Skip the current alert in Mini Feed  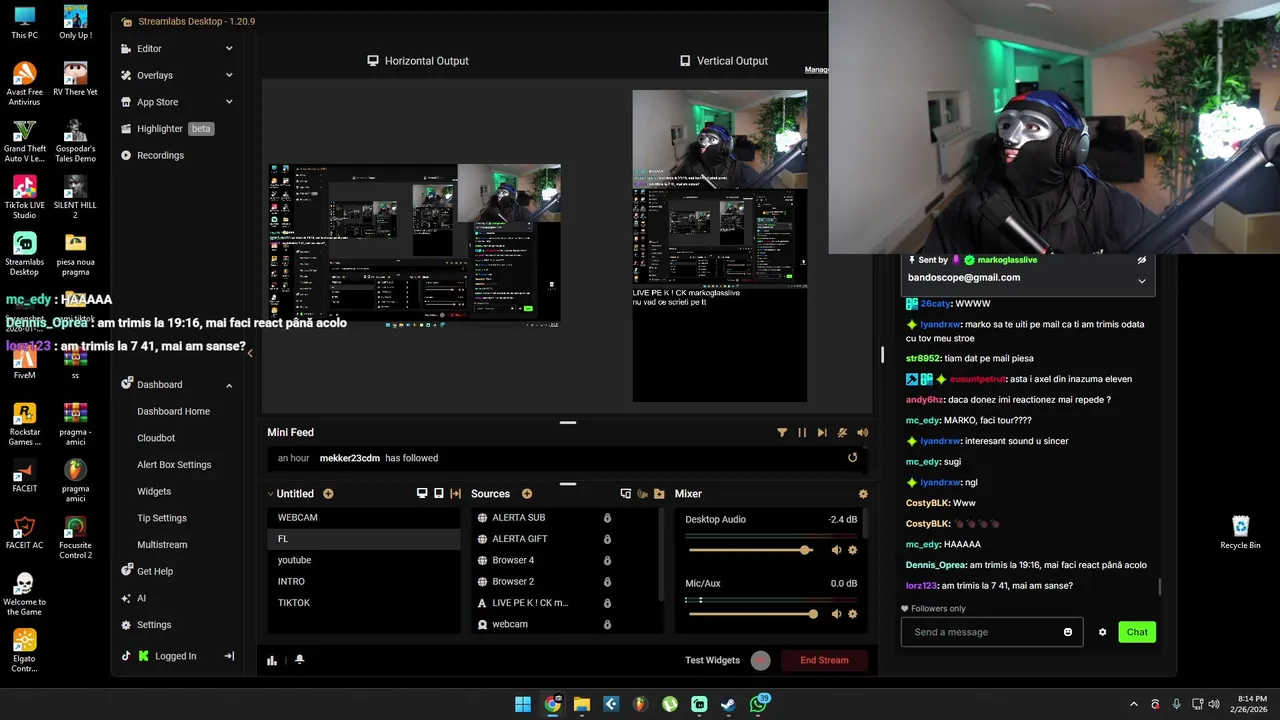(822, 433)
